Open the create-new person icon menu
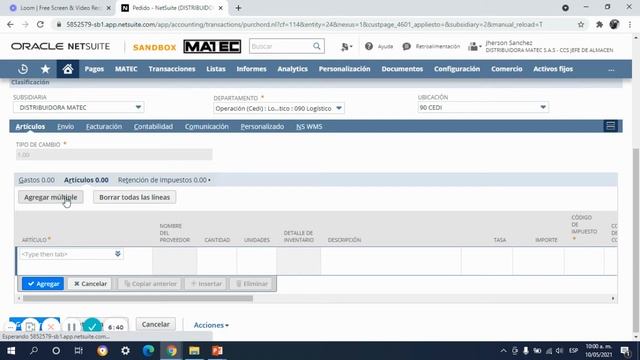 coord(346,47)
